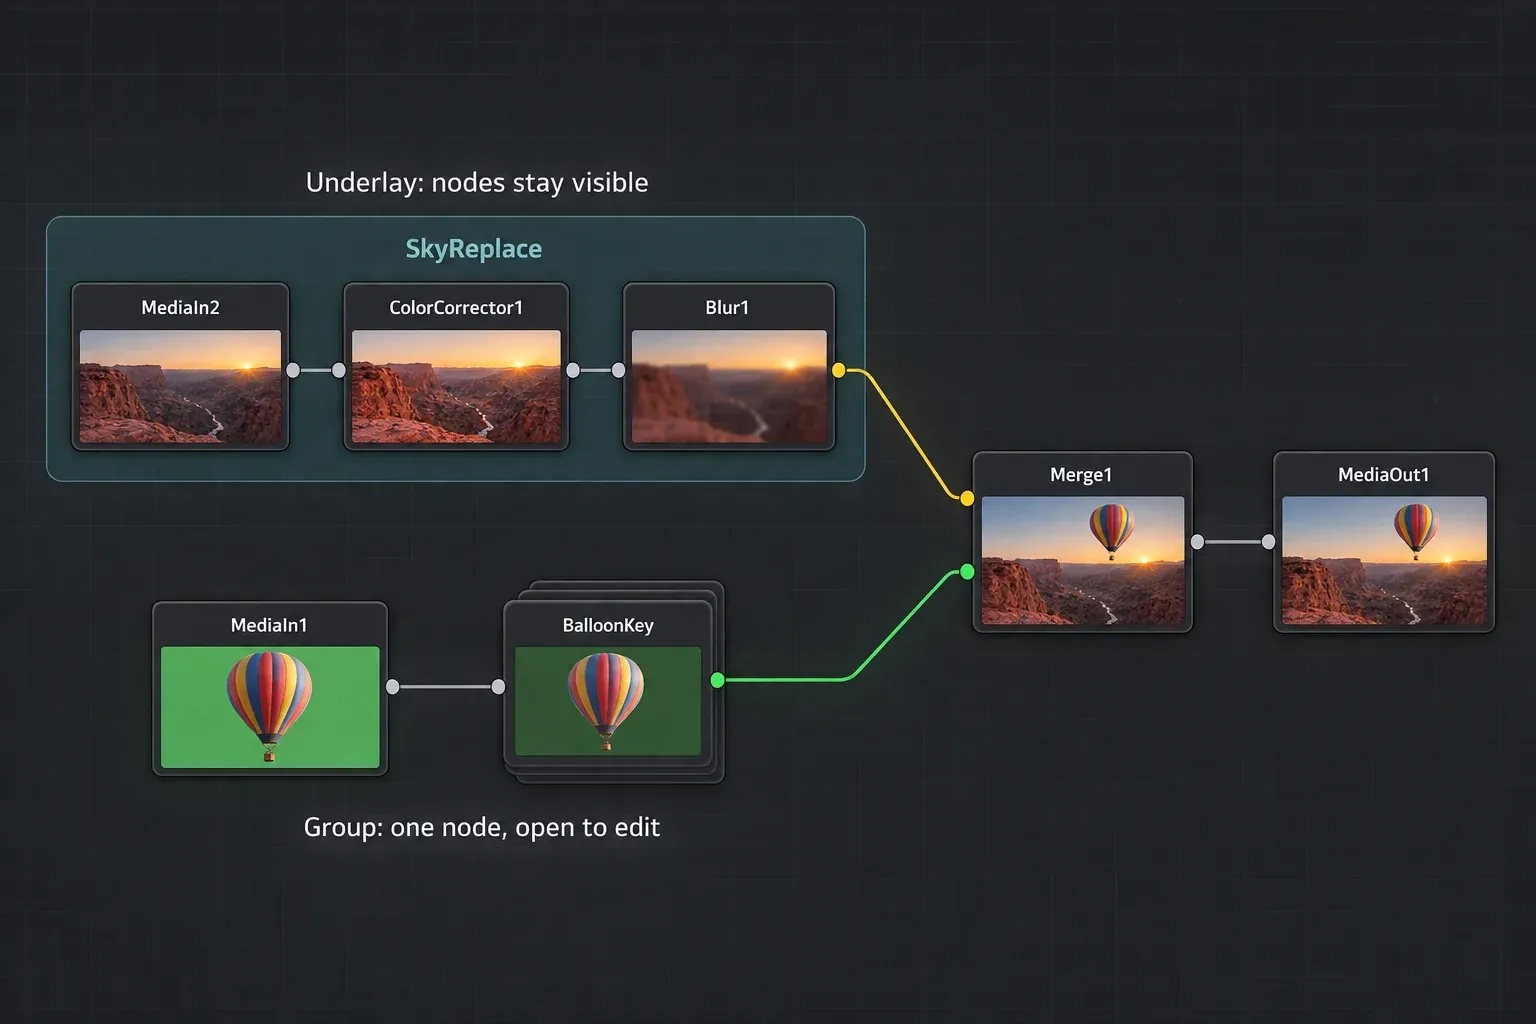Click the SkyReplace underlay title
1536x1024 pixels.
[x=474, y=249]
